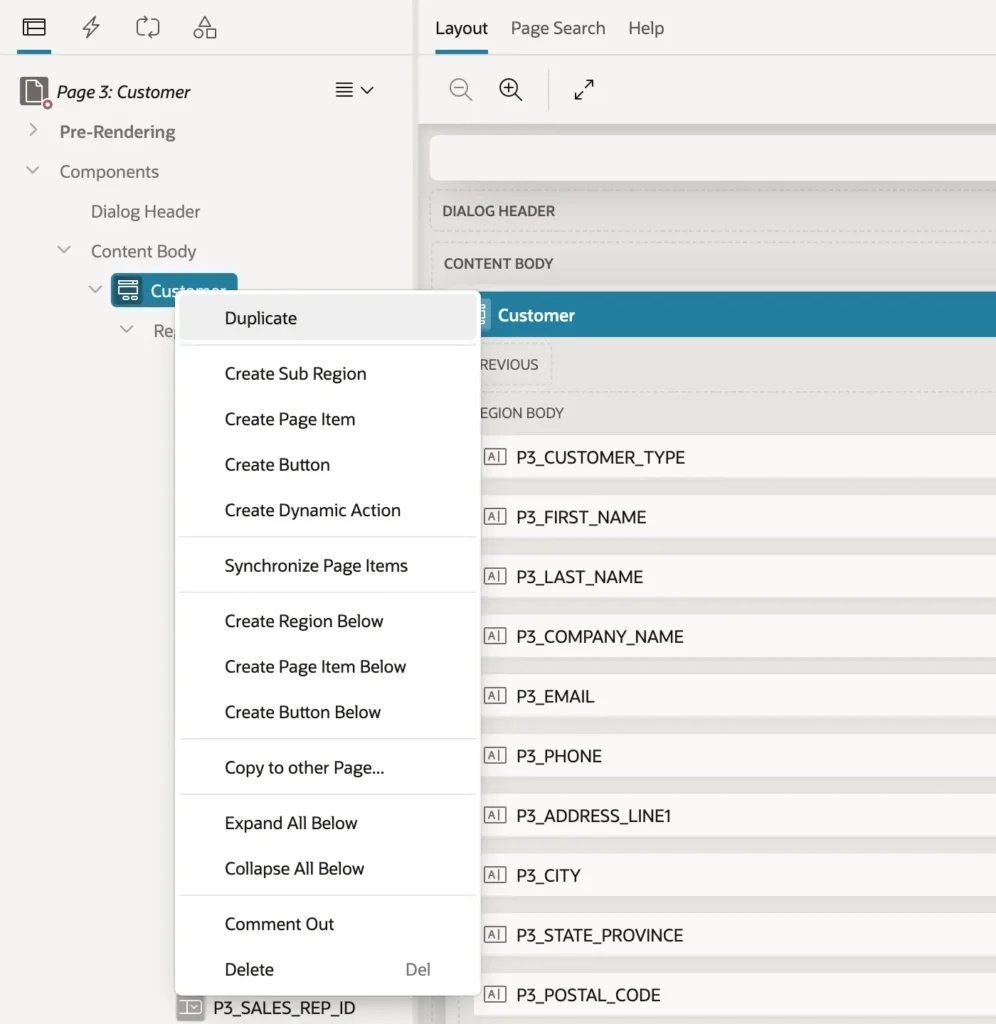Choose Delete from the context menu
The width and height of the screenshot is (996, 1024).
tap(329, 970)
